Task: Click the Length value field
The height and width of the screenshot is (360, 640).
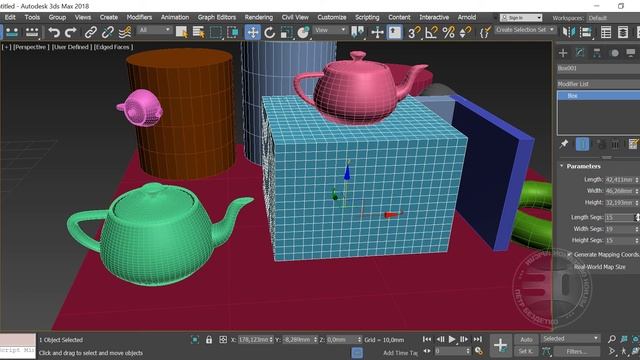Action: [x=619, y=180]
